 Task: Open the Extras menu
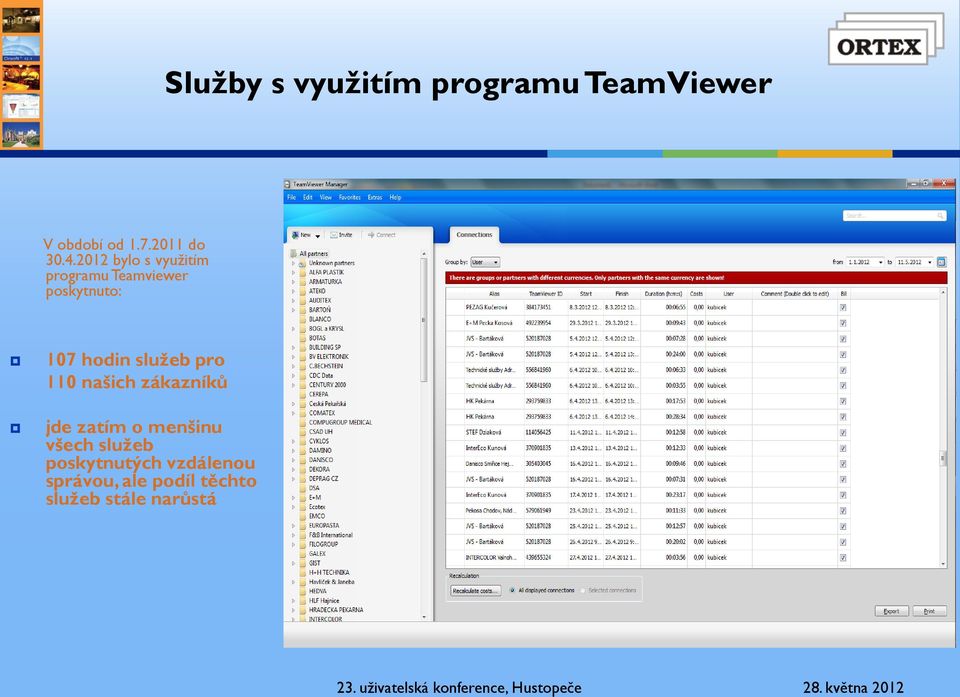[375, 197]
